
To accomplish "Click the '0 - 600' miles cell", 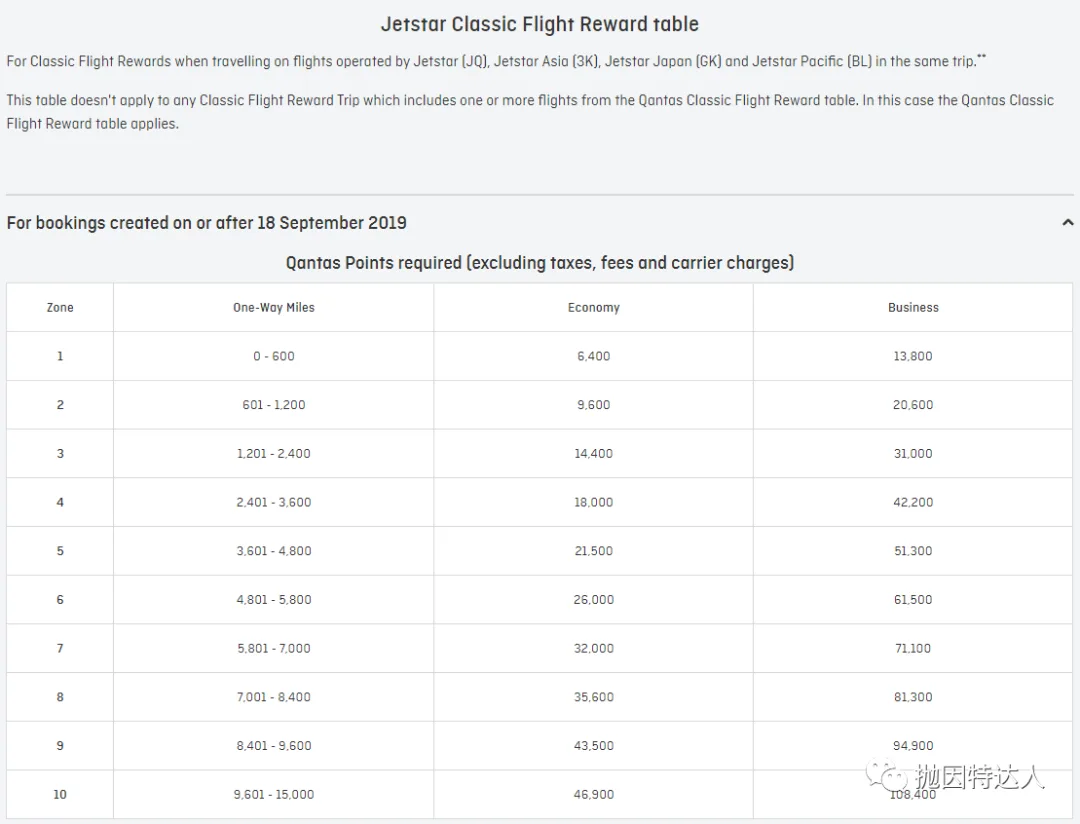I will (273, 356).
